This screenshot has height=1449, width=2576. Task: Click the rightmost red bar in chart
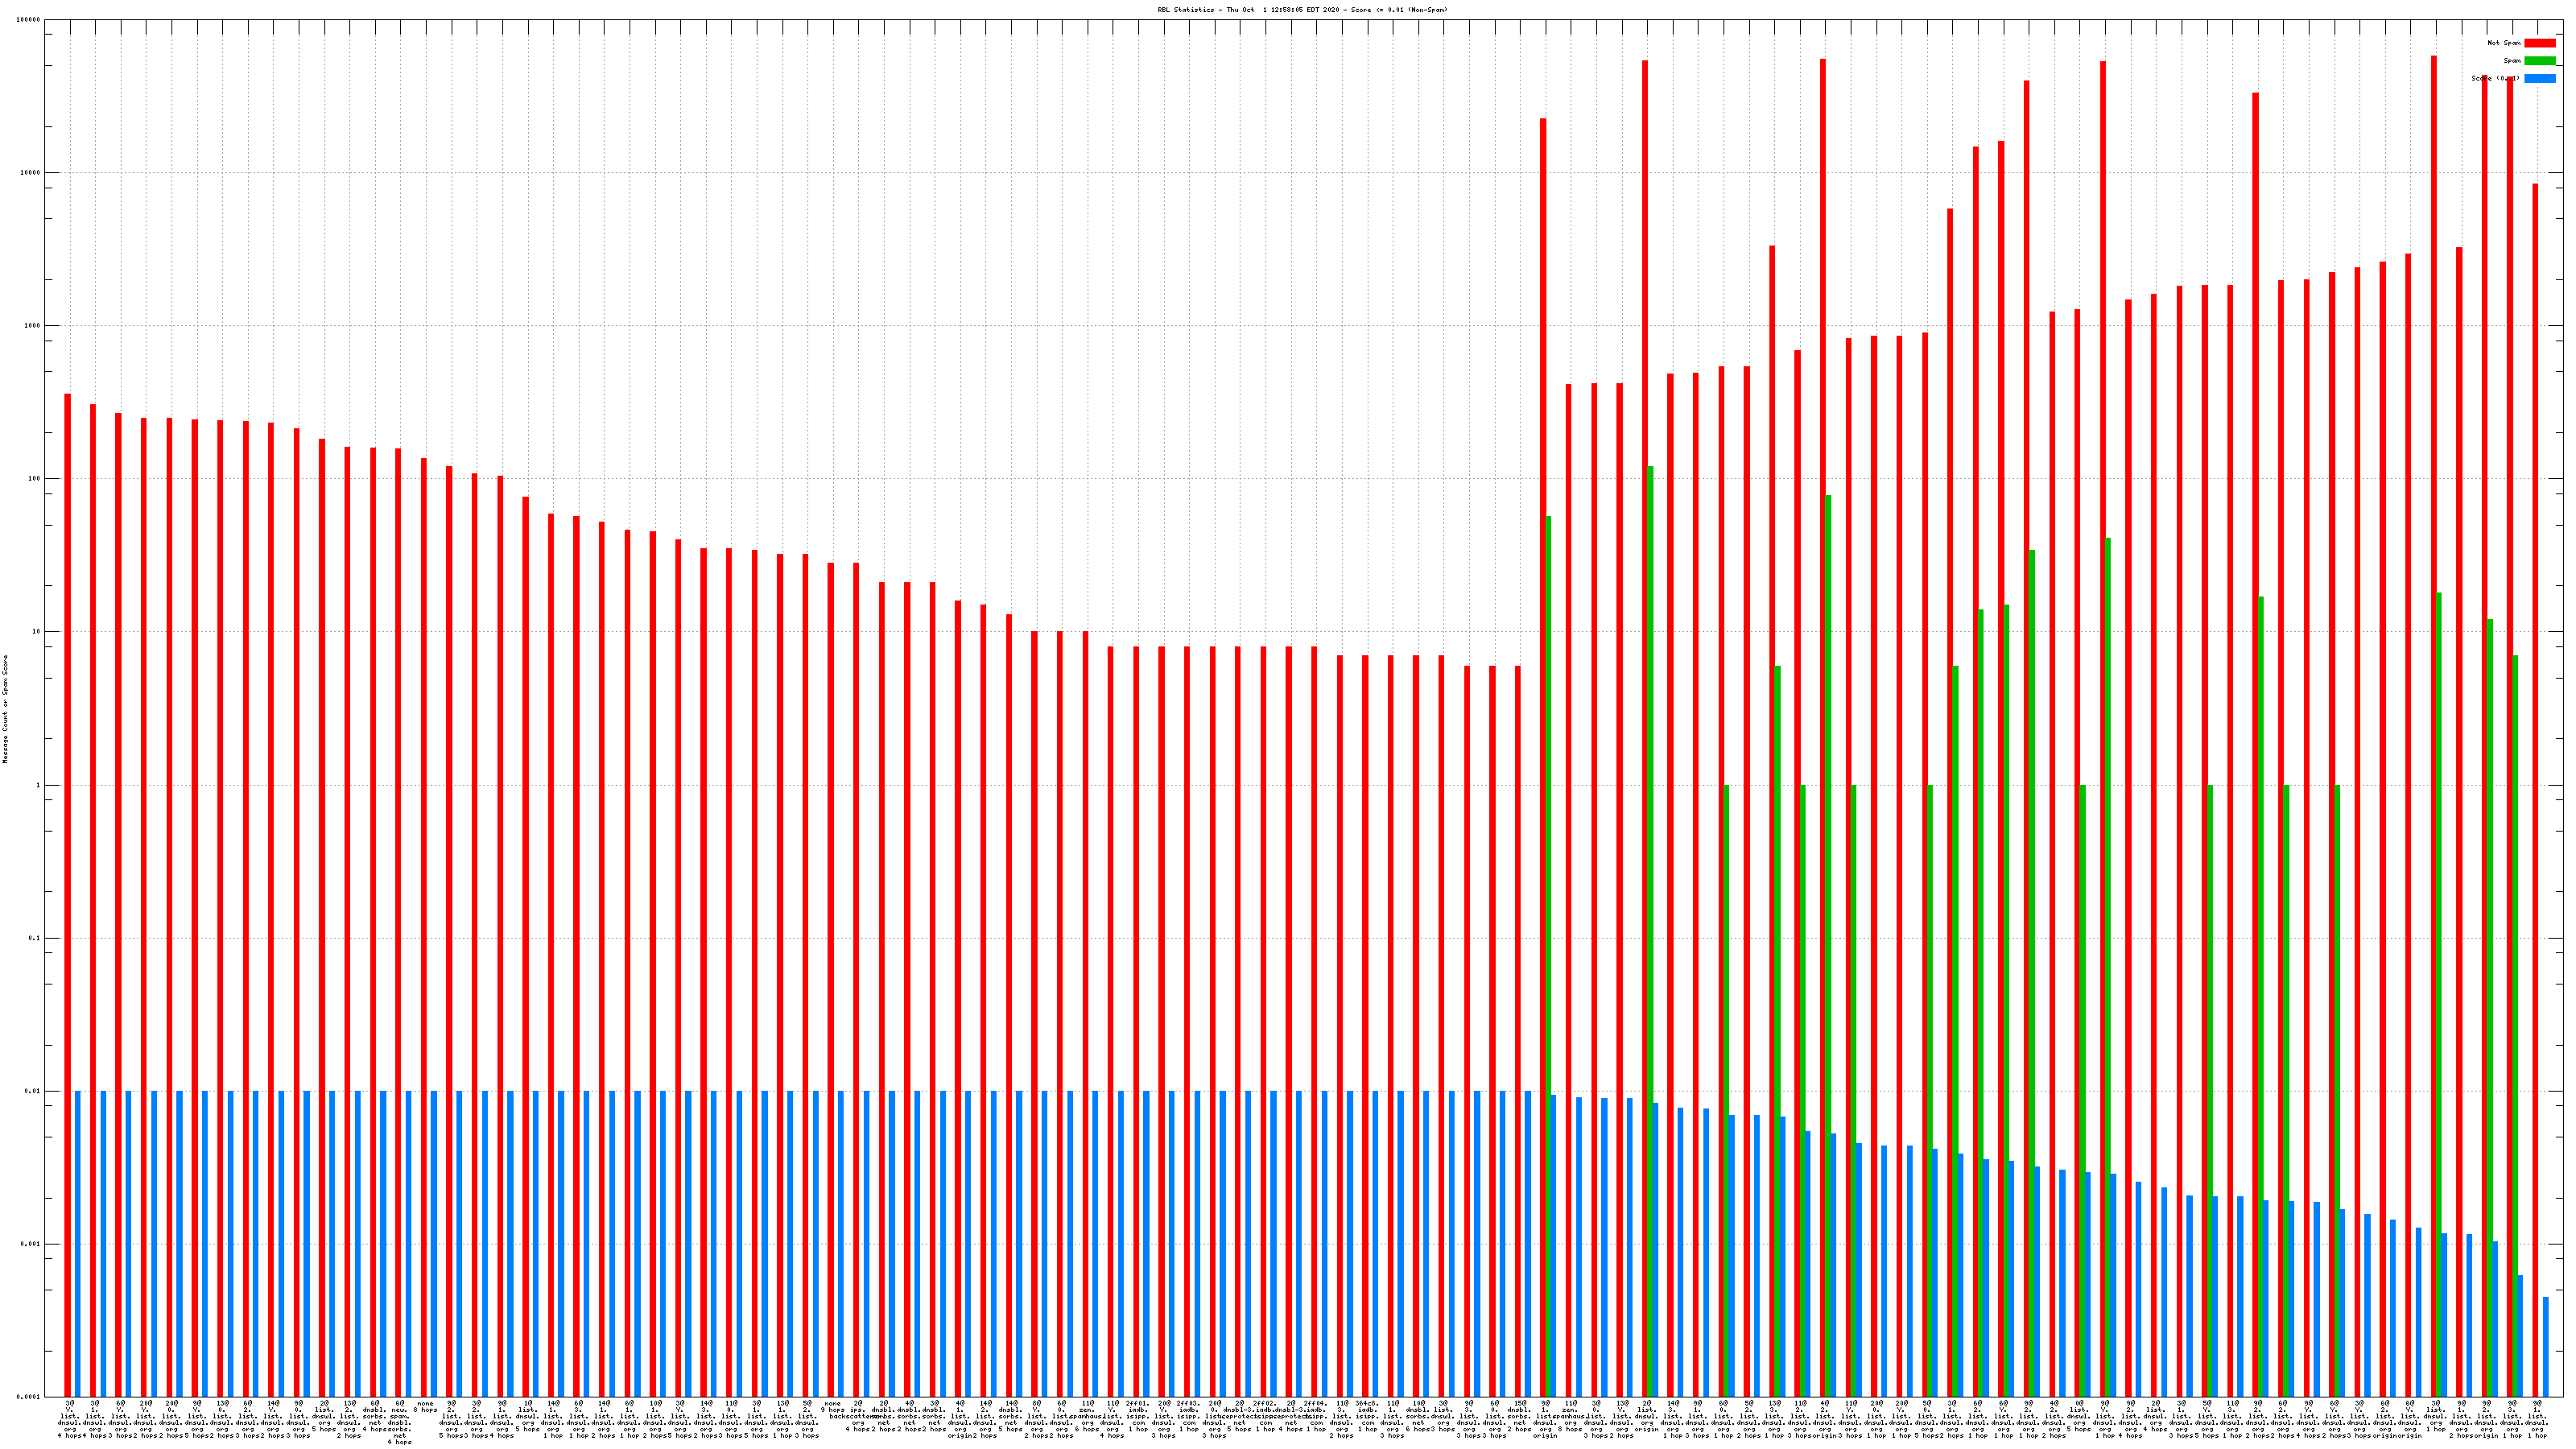coord(2535,790)
